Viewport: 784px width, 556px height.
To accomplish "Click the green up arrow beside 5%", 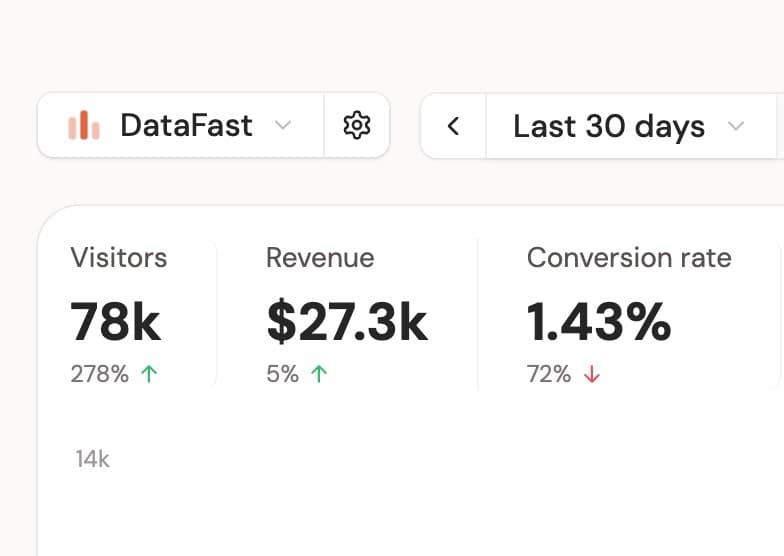I will pyautogui.click(x=319, y=374).
